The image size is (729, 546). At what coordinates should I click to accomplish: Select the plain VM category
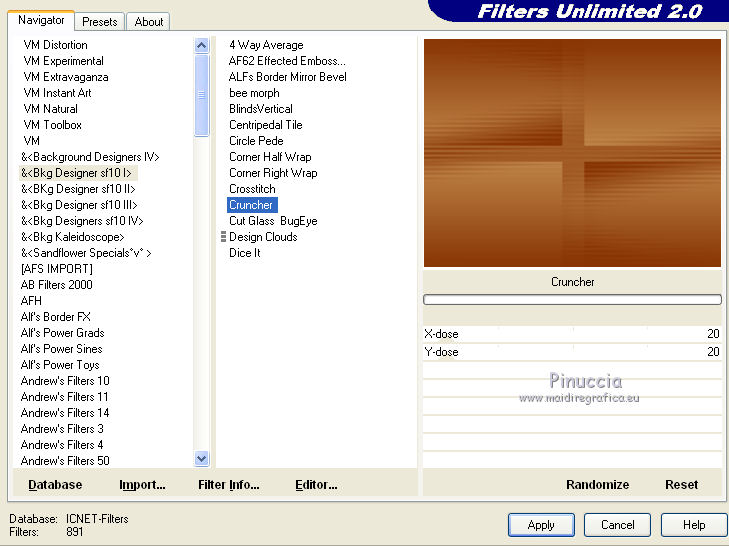tap(31, 141)
